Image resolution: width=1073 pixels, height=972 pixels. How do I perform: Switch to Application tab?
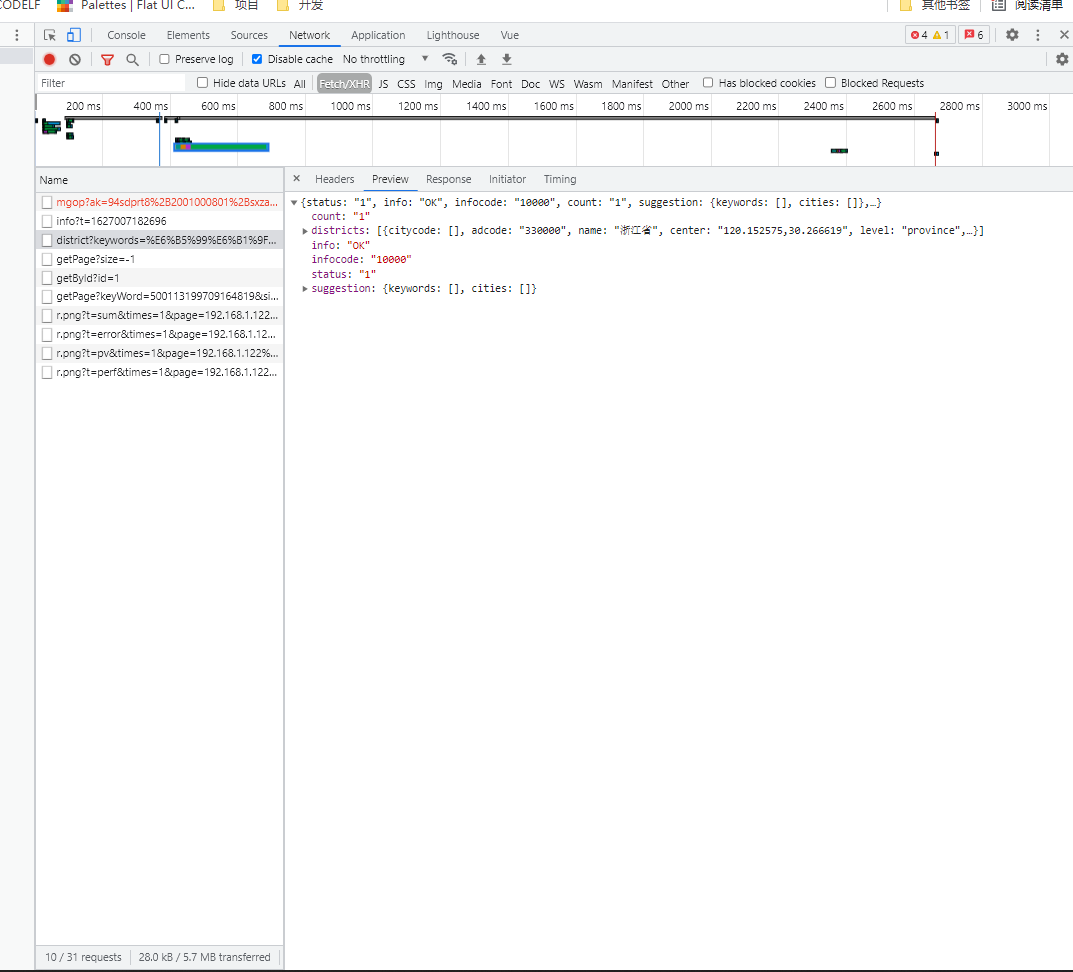(x=378, y=35)
